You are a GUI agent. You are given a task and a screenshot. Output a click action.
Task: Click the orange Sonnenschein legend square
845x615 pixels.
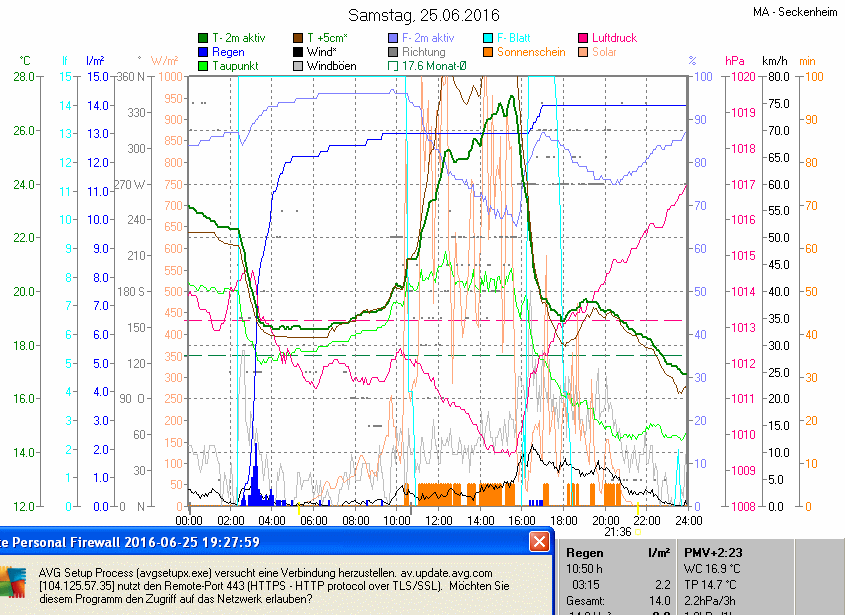(x=488, y=52)
